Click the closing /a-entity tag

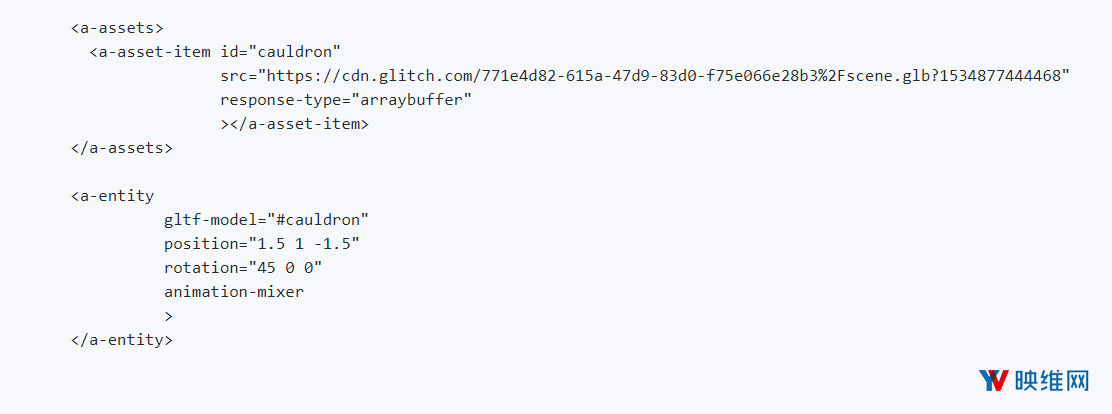coord(121,340)
